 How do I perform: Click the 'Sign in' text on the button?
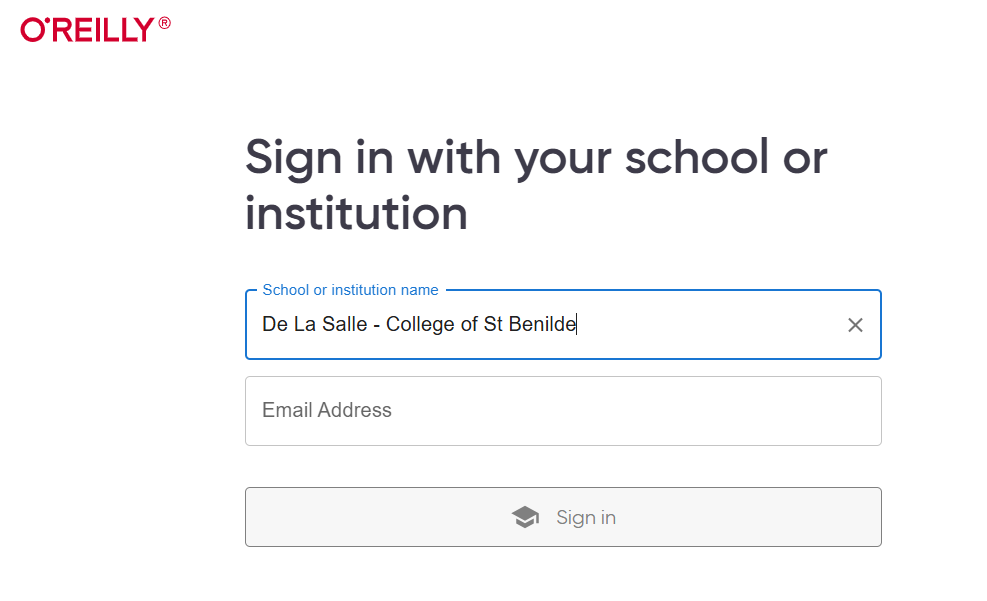(585, 517)
